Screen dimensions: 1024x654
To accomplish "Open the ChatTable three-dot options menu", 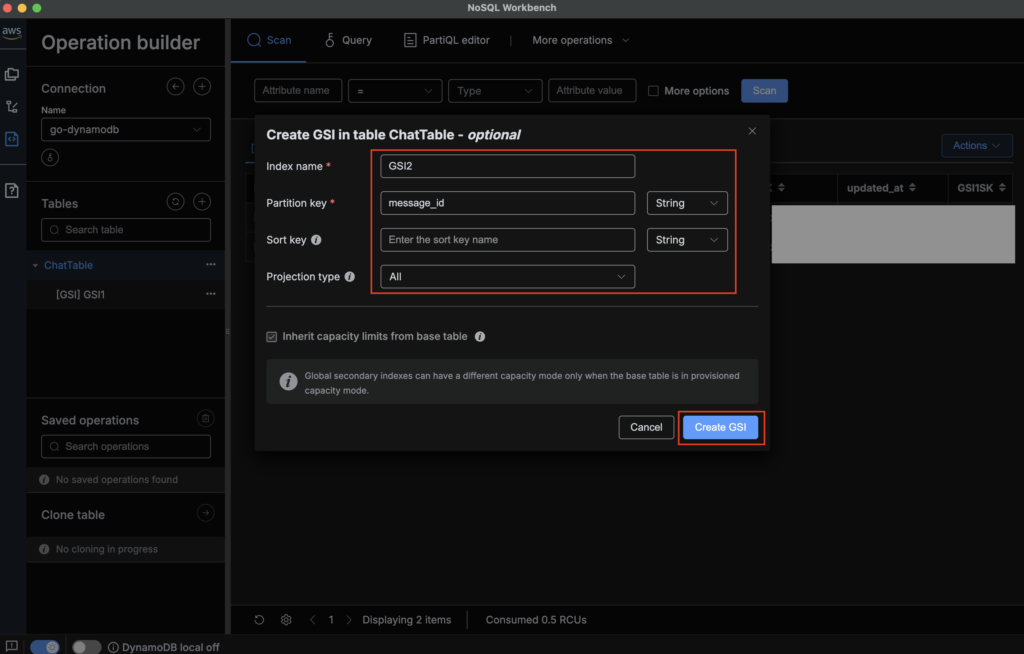I will pyautogui.click(x=210, y=265).
